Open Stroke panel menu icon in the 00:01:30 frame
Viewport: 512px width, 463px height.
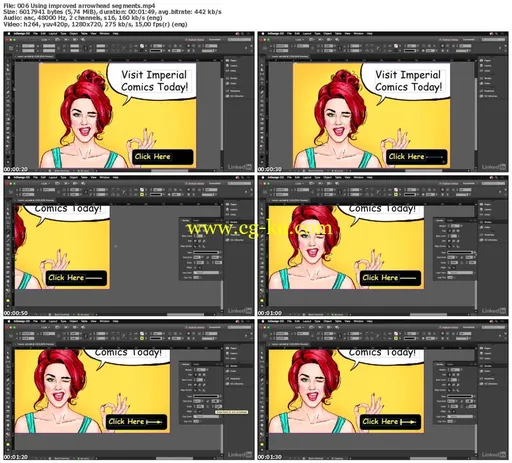click(x=475, y=364)
